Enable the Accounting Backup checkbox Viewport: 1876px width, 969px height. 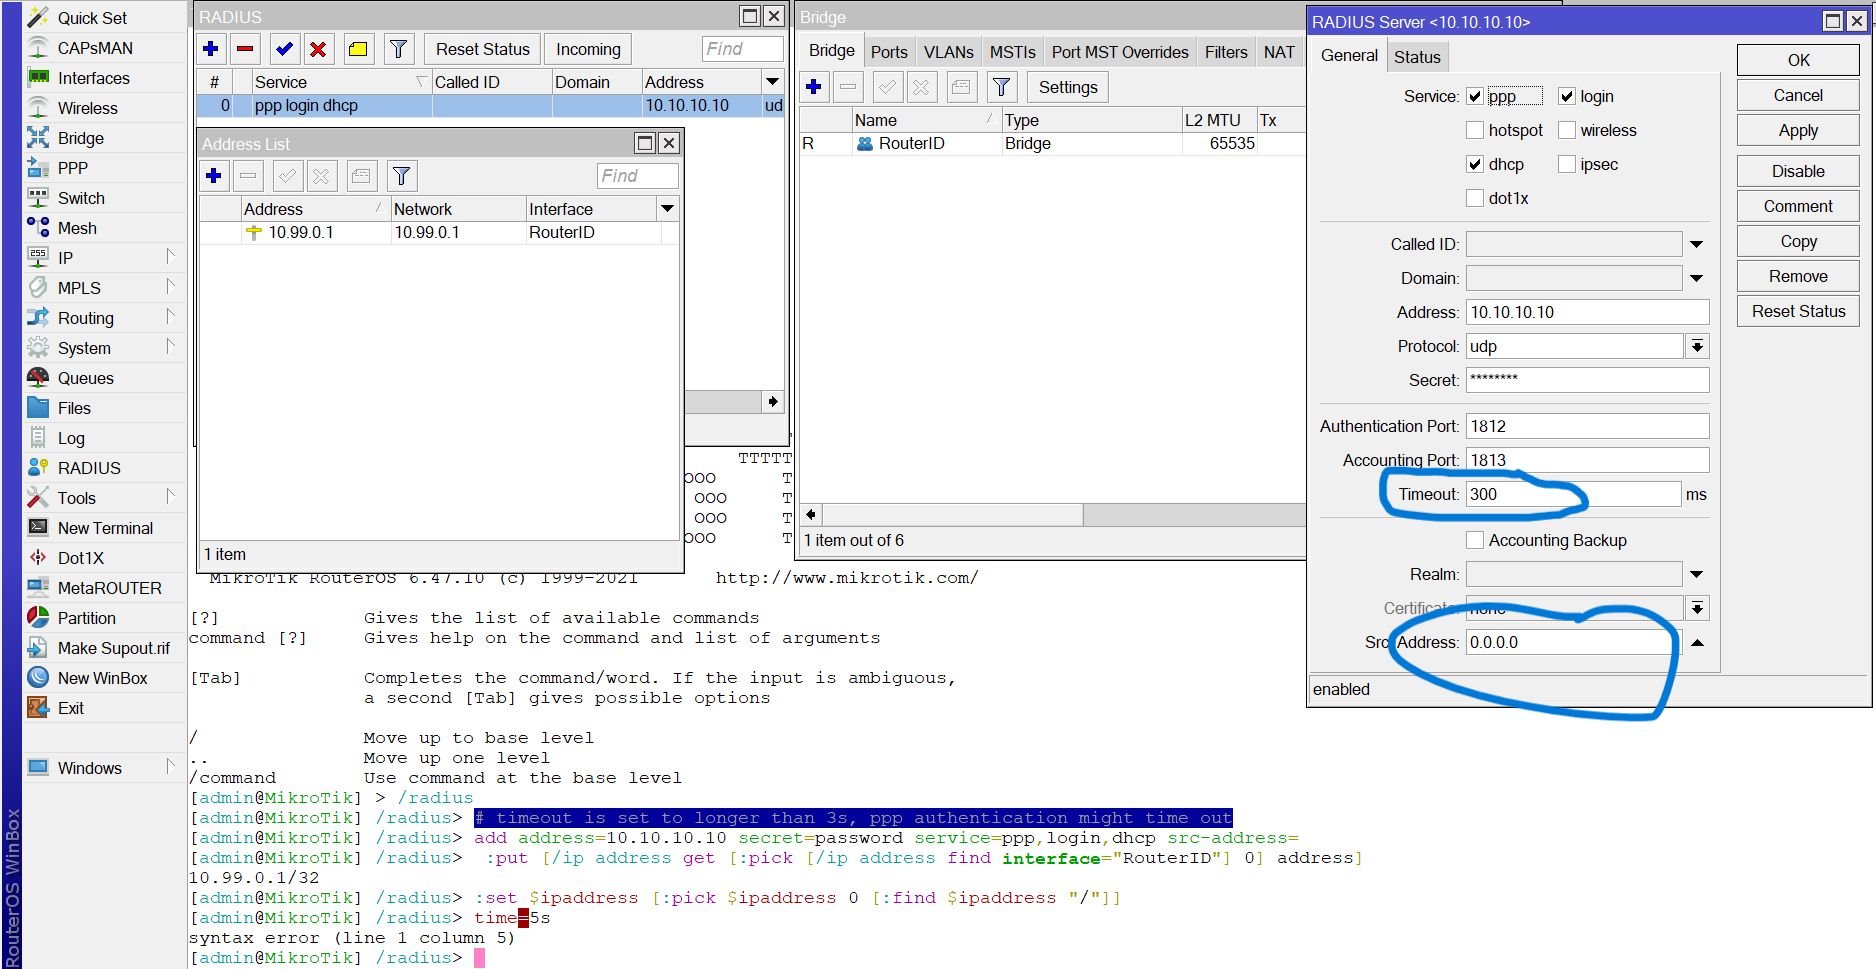1475,540
